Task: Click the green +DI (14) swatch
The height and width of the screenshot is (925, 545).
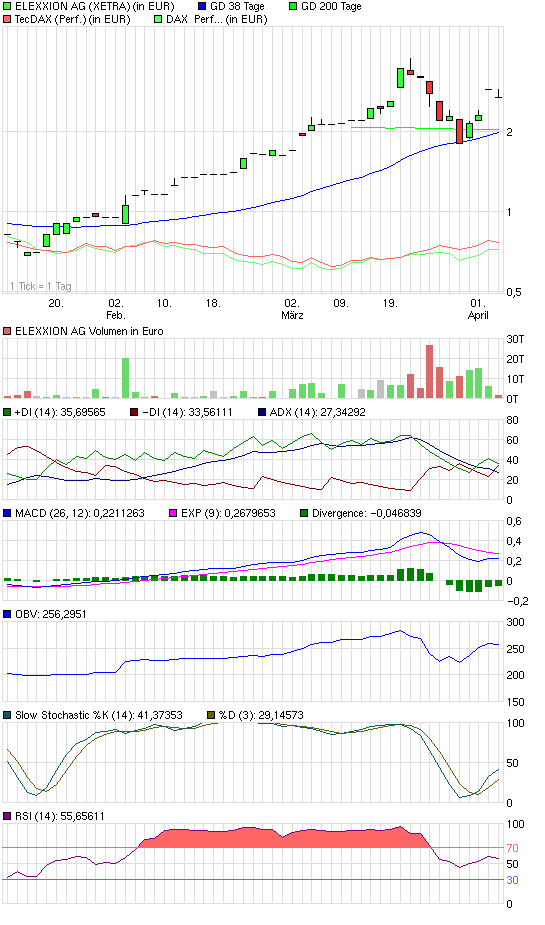Action: pyautogui.click(x=7, y=412)
